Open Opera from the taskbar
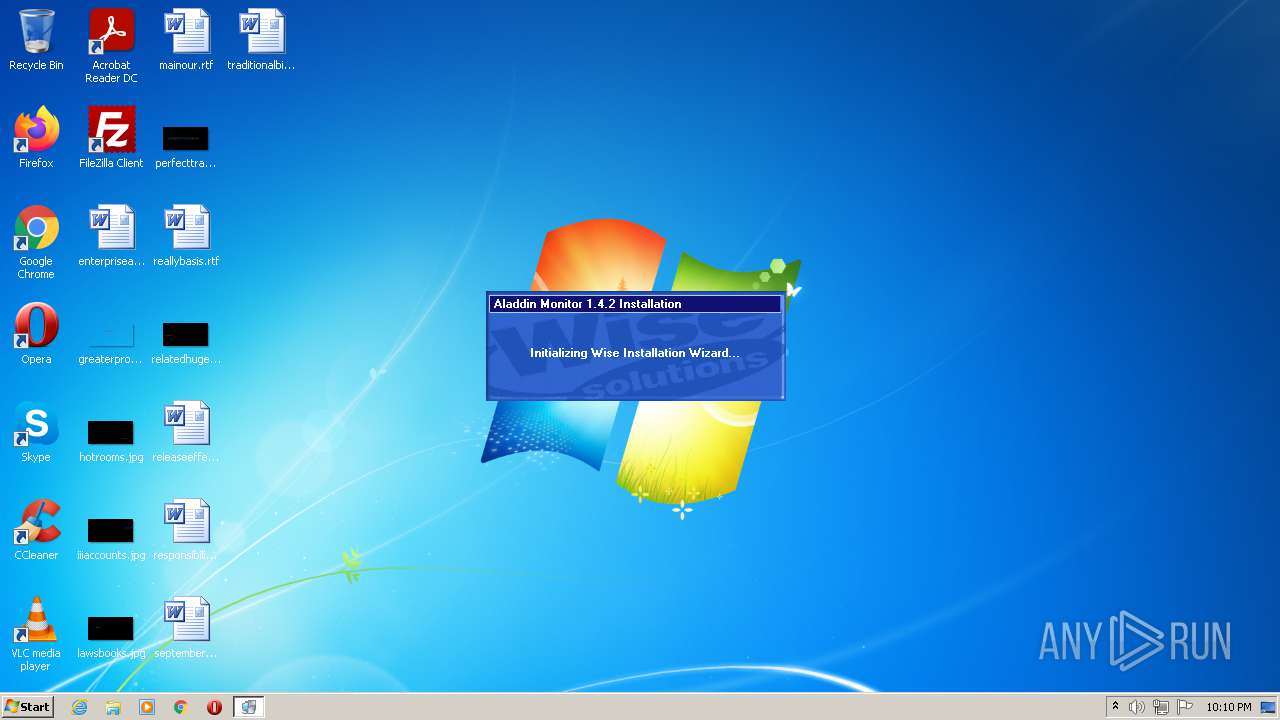1280x720 pixels. tap(214, 707)
